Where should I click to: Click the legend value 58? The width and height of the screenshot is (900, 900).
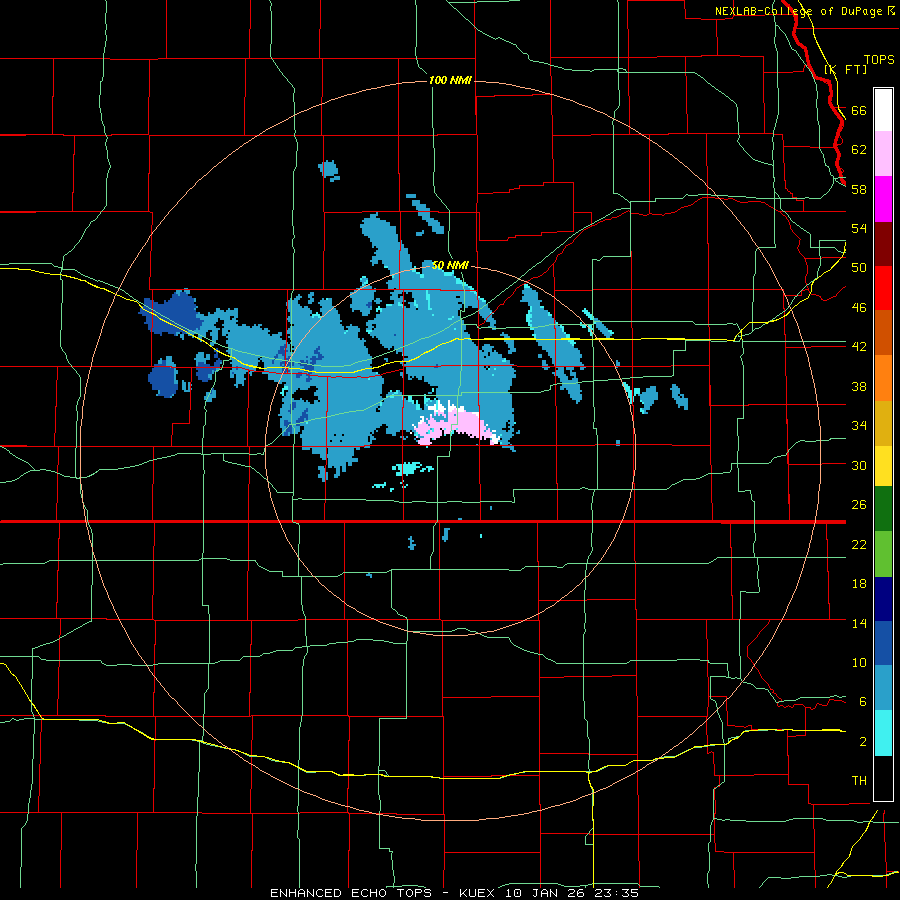[x=859, y=189]
